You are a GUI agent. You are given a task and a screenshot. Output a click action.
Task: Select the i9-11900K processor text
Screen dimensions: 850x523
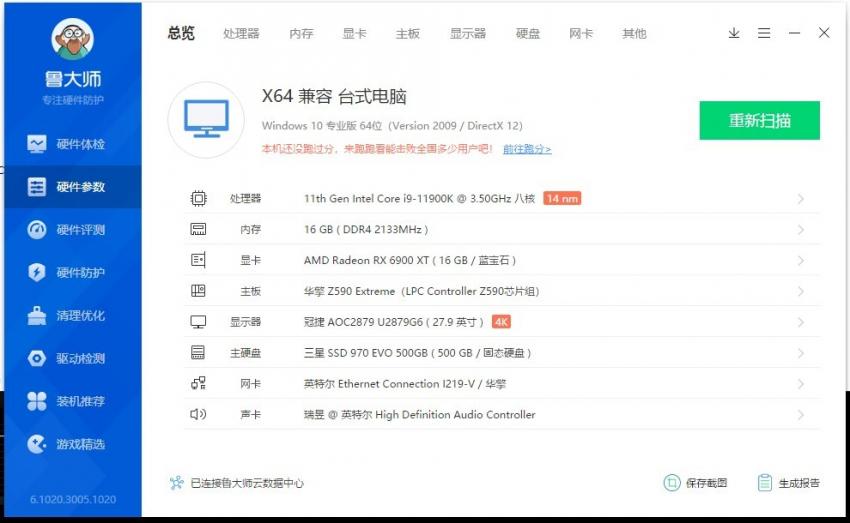[420, 198]
